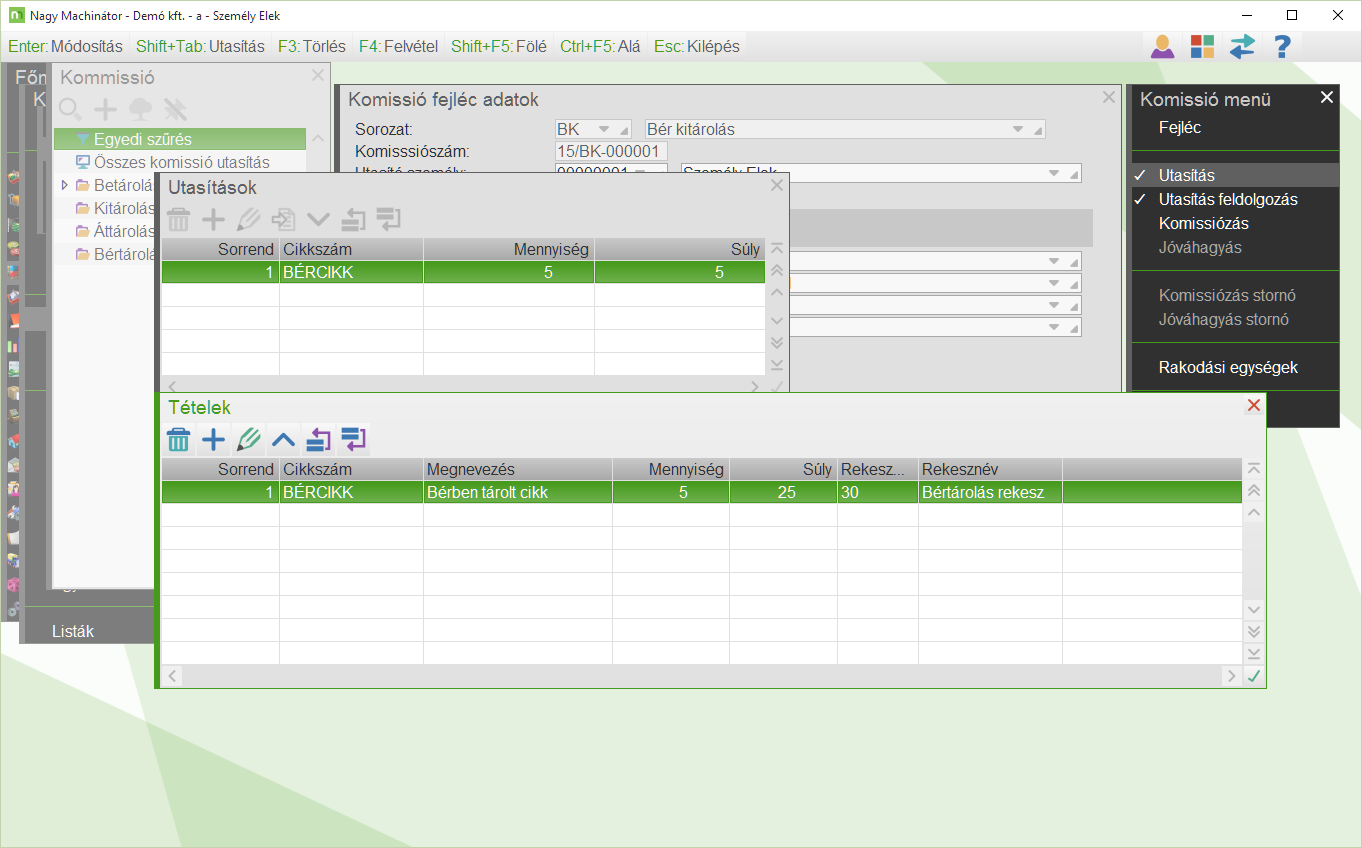
Task: Click 'Bértárolás rekesz' cell in Tételek
Action: pos(990,492)
